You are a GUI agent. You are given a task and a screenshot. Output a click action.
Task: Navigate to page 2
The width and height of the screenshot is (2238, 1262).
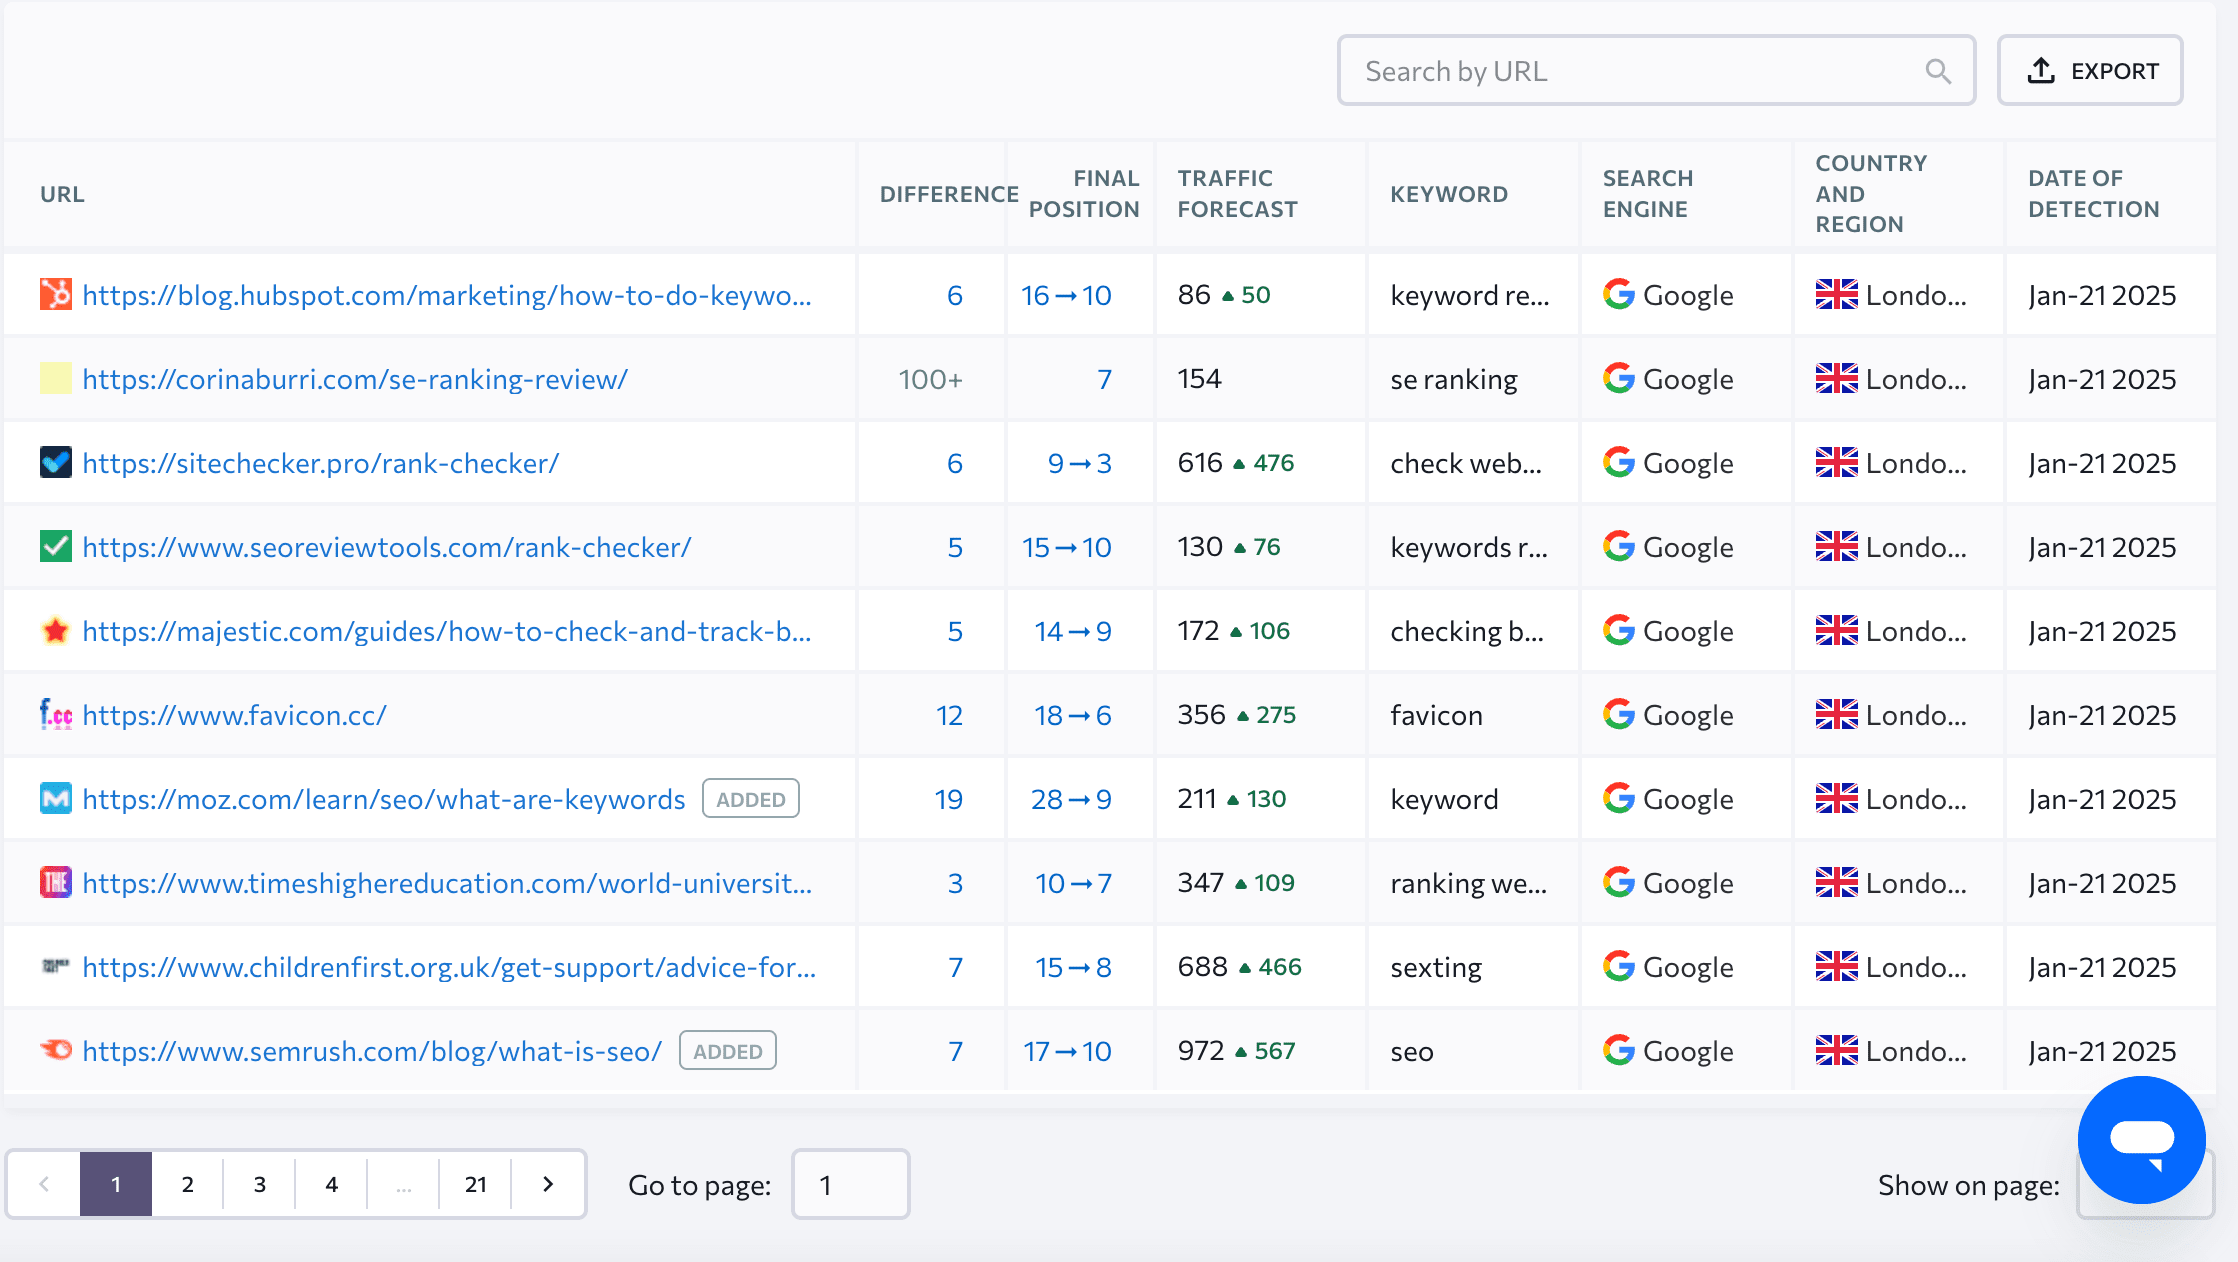coord(186,1184)
